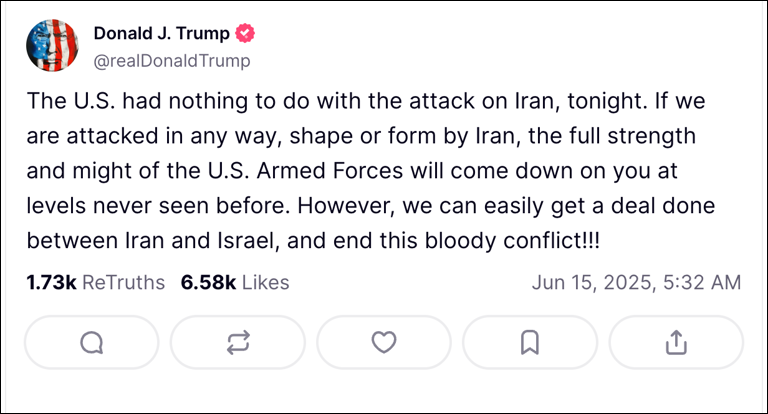Open the share upload icon
This screenshot has width=768, height=414.
pos(676,343)
